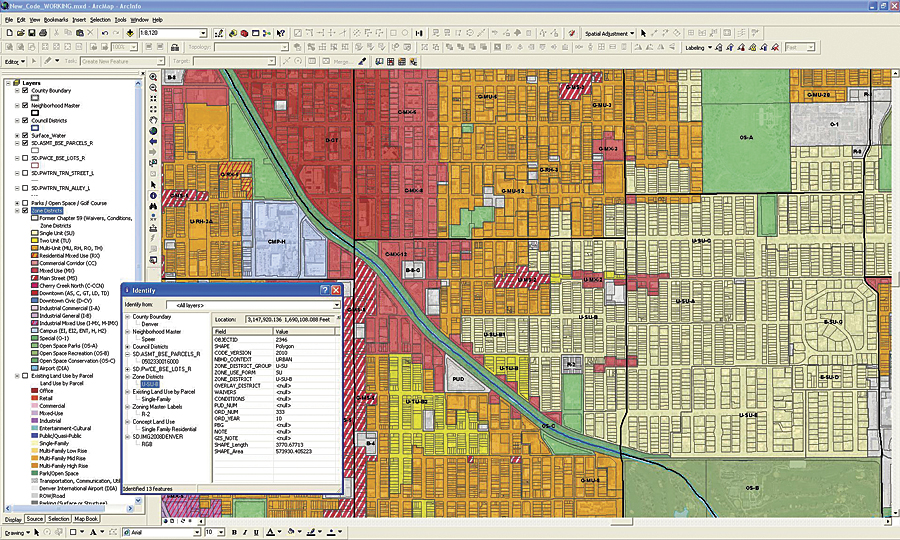Screen dimensions: 900x540
Task: Open the Bookmarks menu
Action: pos(56,20)
